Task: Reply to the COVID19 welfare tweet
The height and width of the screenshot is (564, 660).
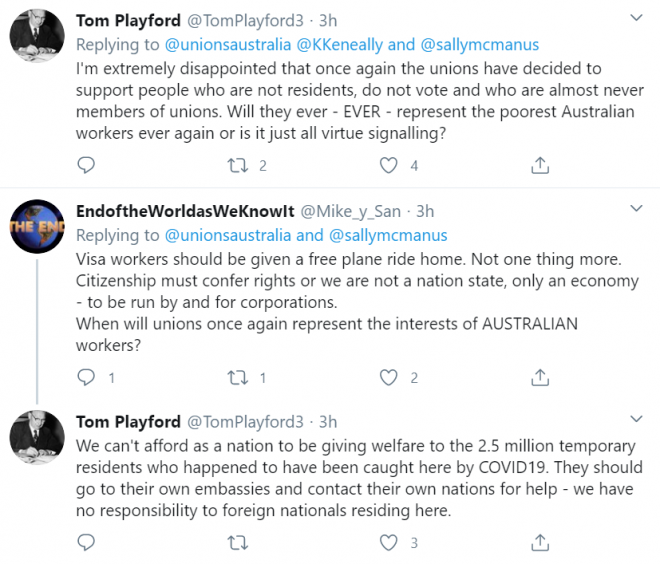Action: click(86, 543)
